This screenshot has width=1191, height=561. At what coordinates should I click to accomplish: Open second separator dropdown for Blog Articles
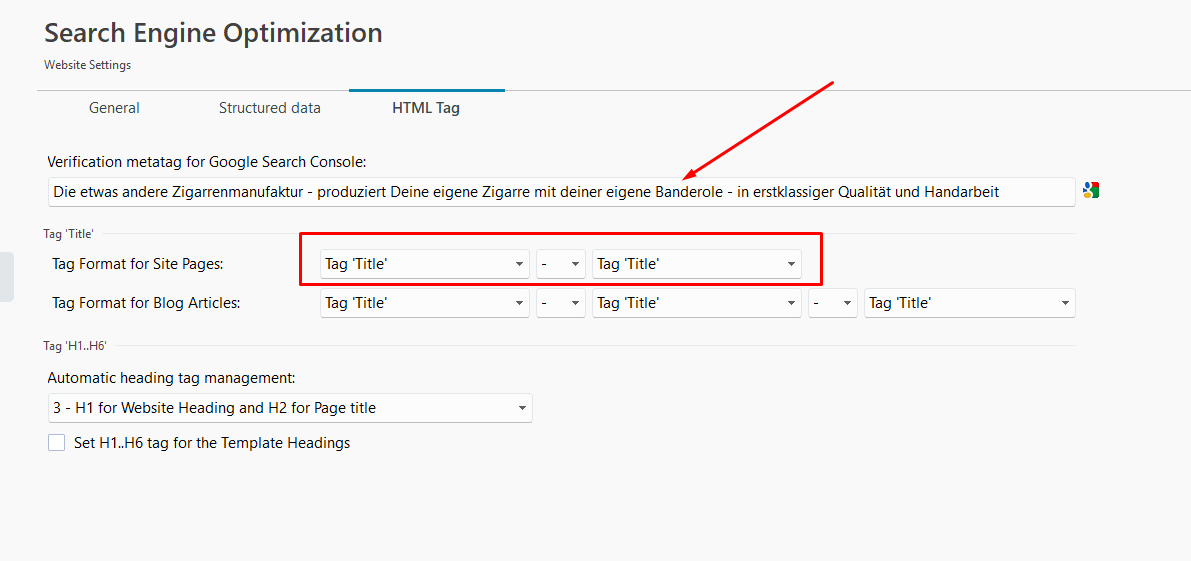point(832,303)
